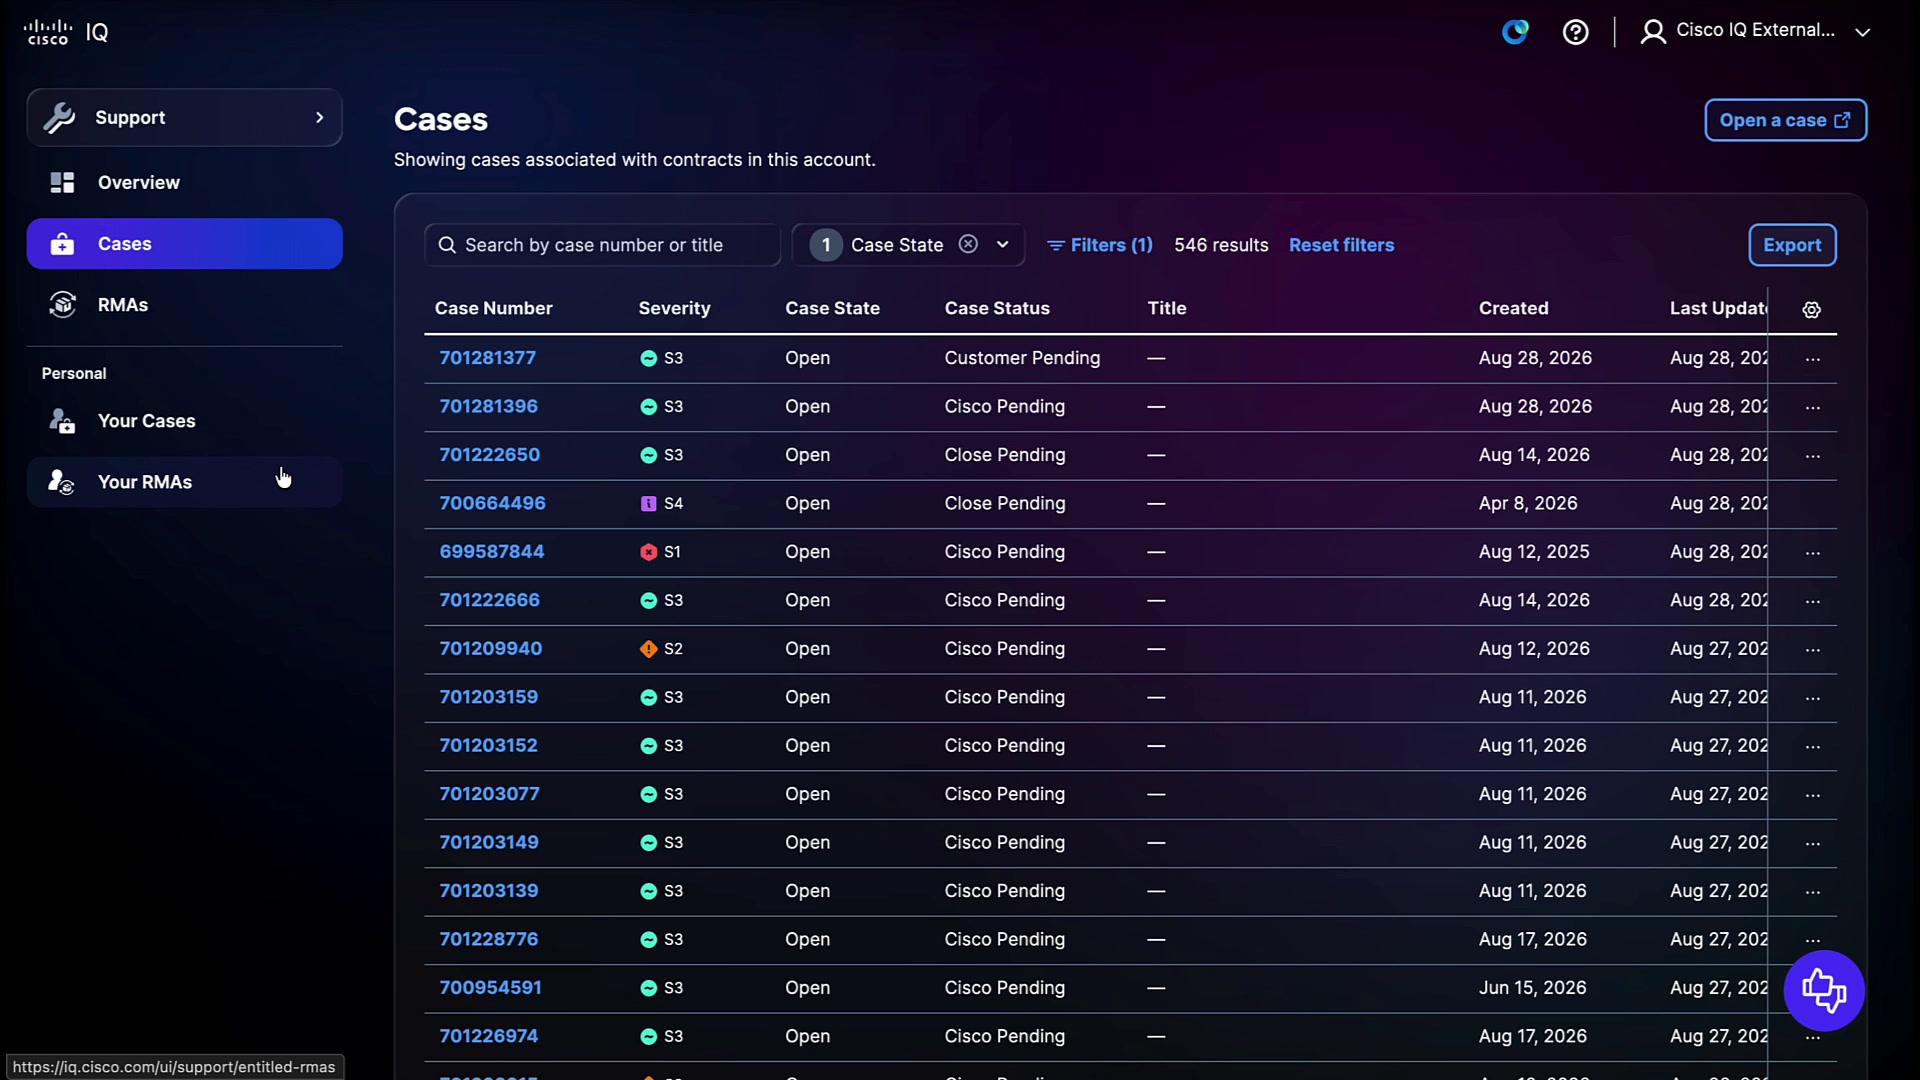Open row actions for case 701281377

pyautogui.click(x=1813, y=359)
